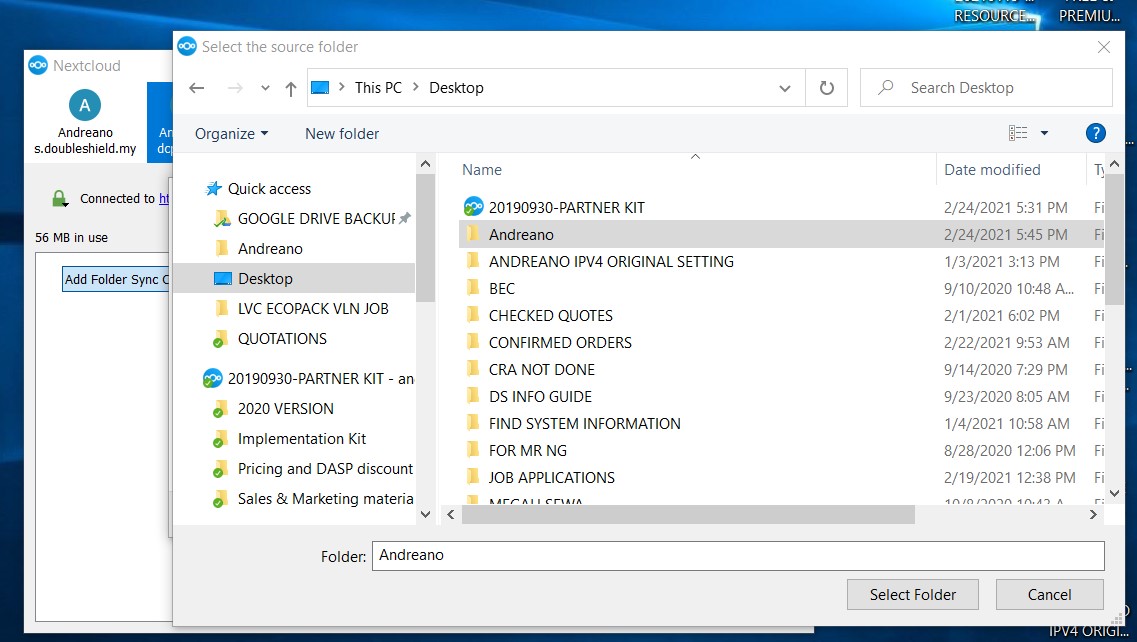Refresh the Desktop folder listing
1137x642 pixels.
click(826, 88)
